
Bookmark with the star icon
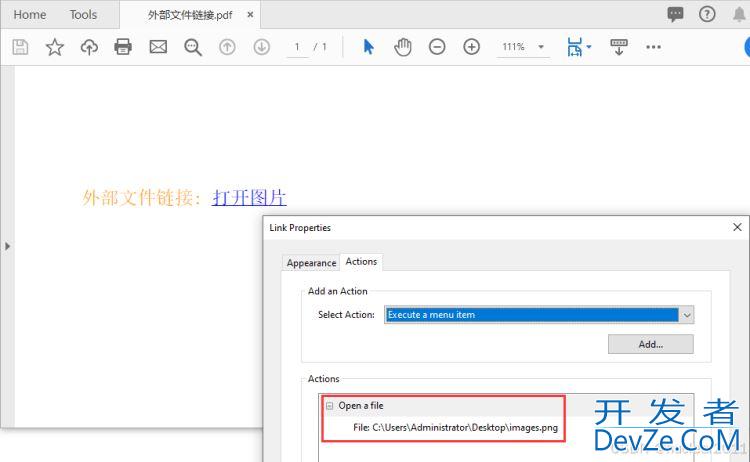tap(55, 47)
